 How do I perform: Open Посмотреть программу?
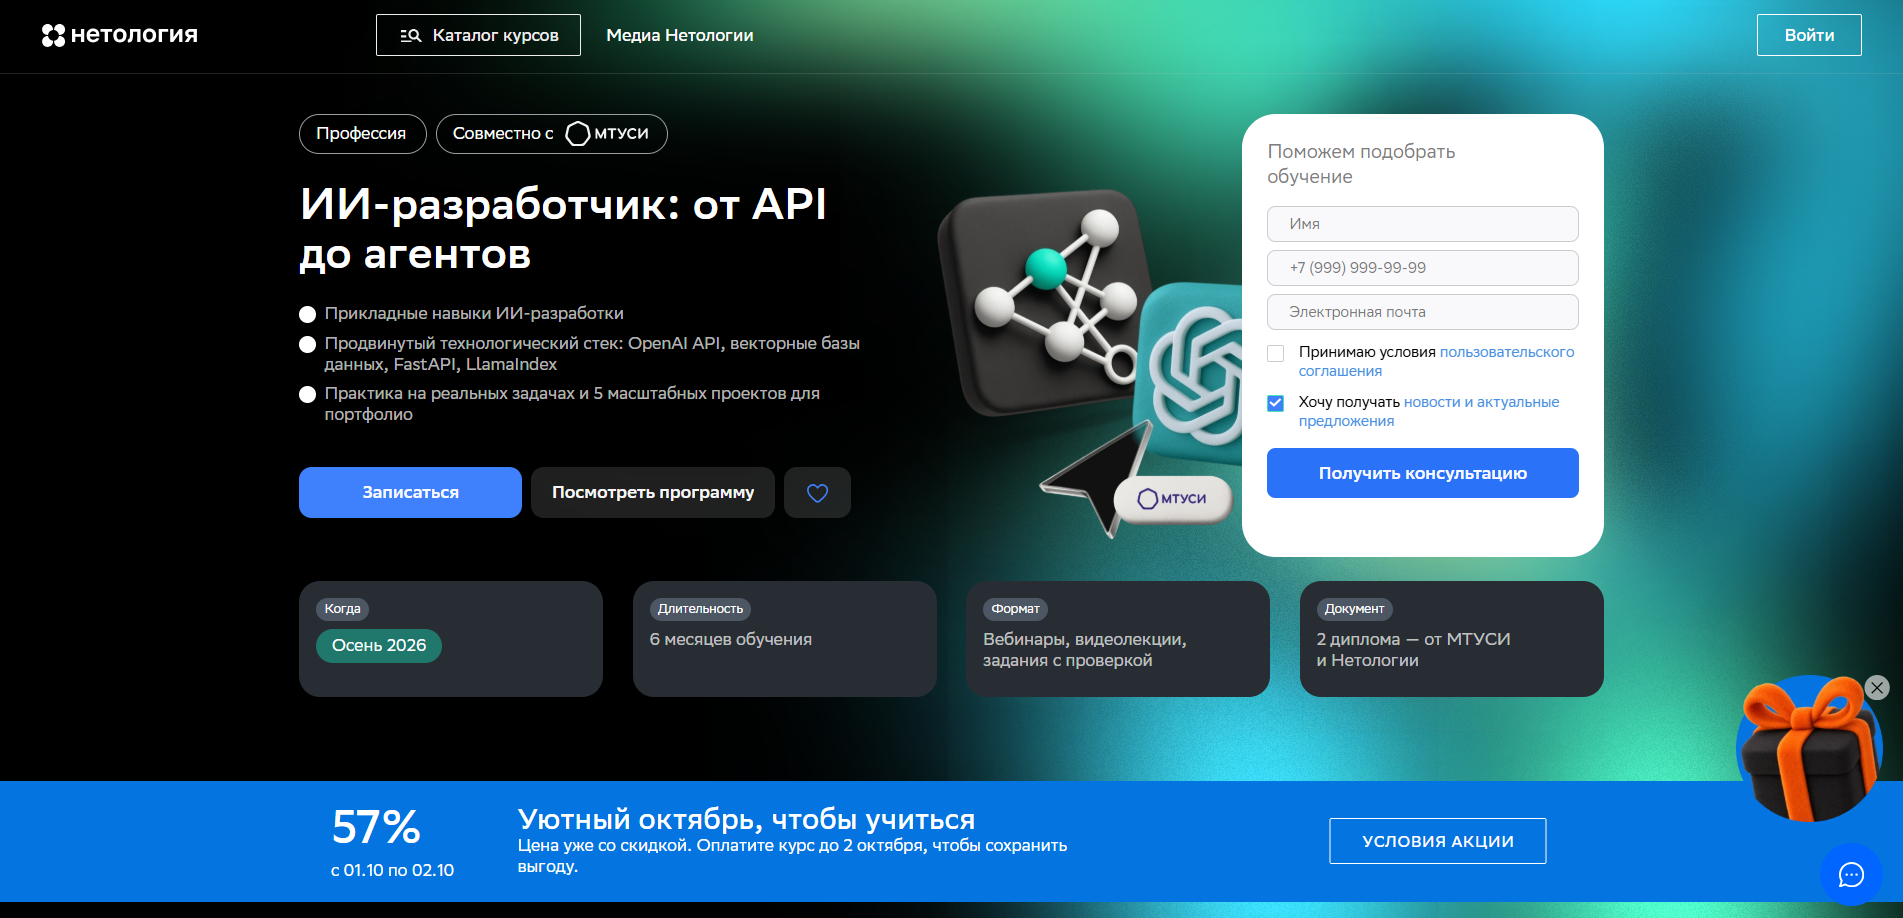coord(653,492)
